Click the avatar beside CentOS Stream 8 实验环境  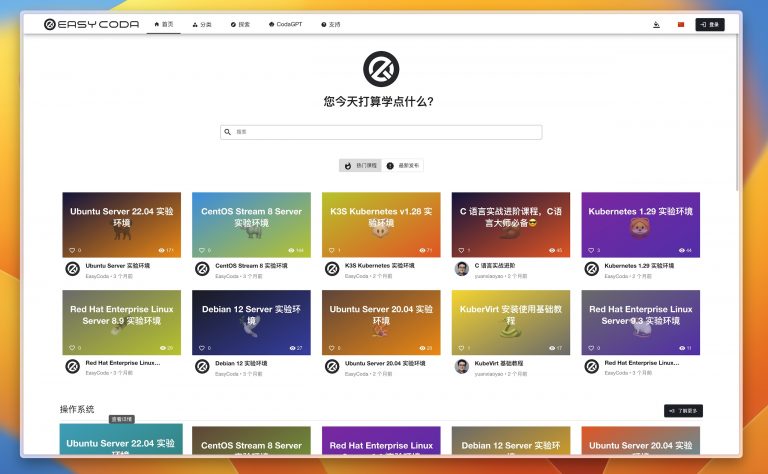(x=202, y=269)
